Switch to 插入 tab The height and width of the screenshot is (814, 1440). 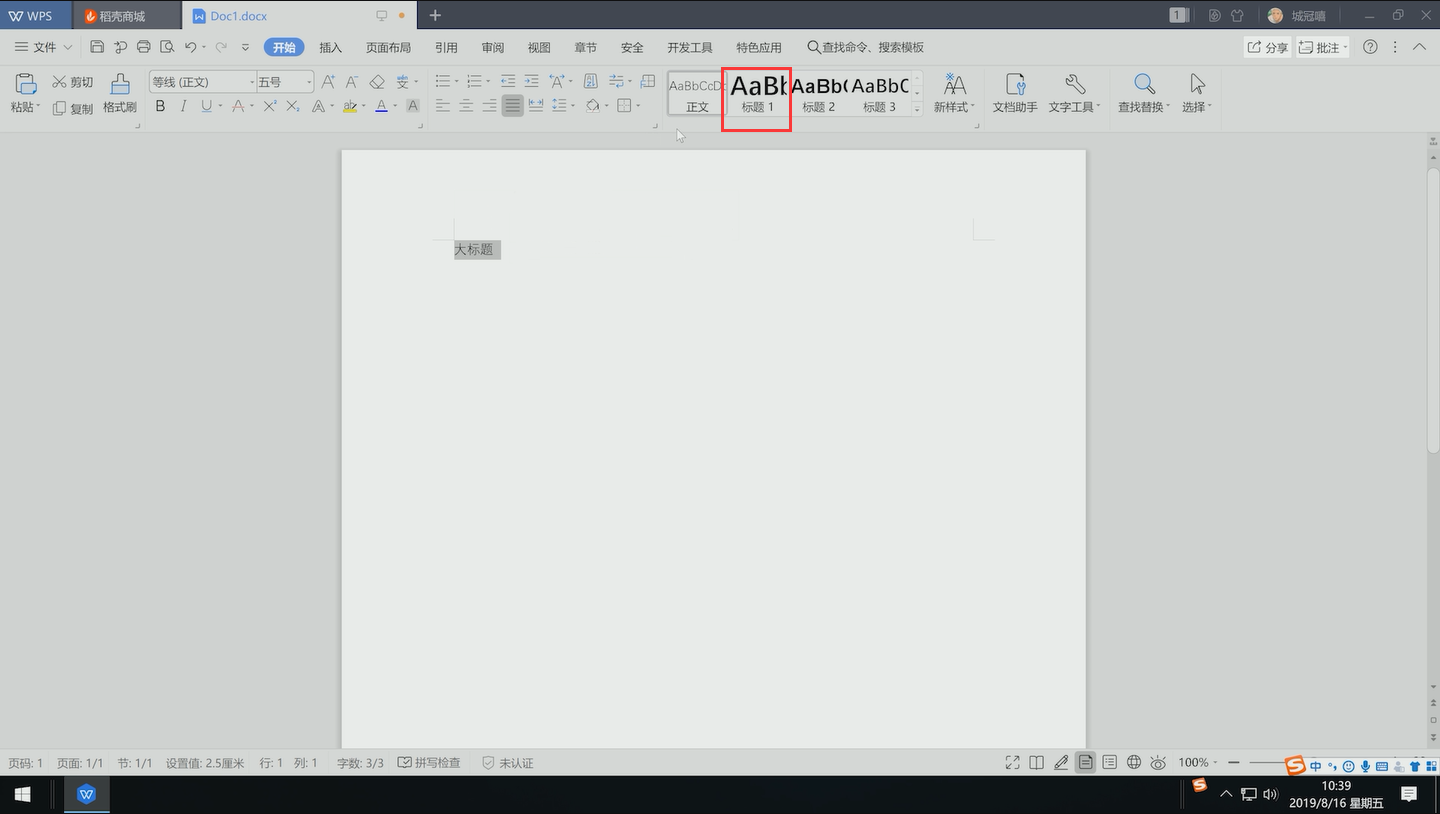pos(331,47)
